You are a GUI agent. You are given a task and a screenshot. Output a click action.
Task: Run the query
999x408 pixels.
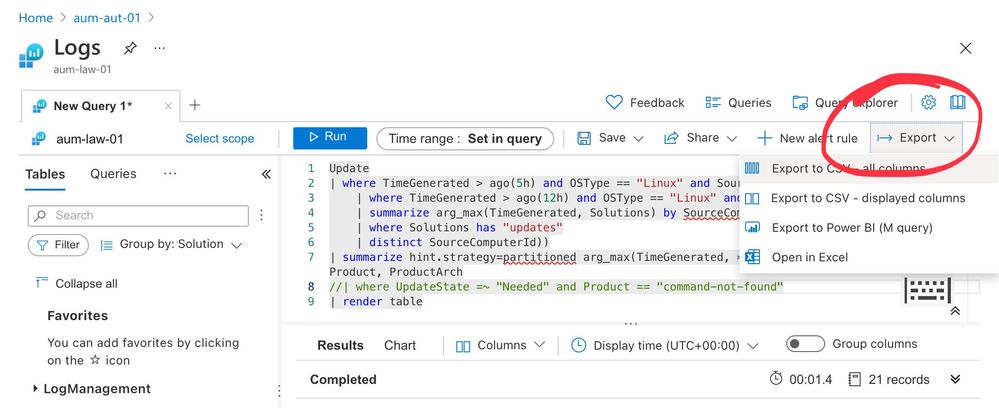[x=329, y=138]
